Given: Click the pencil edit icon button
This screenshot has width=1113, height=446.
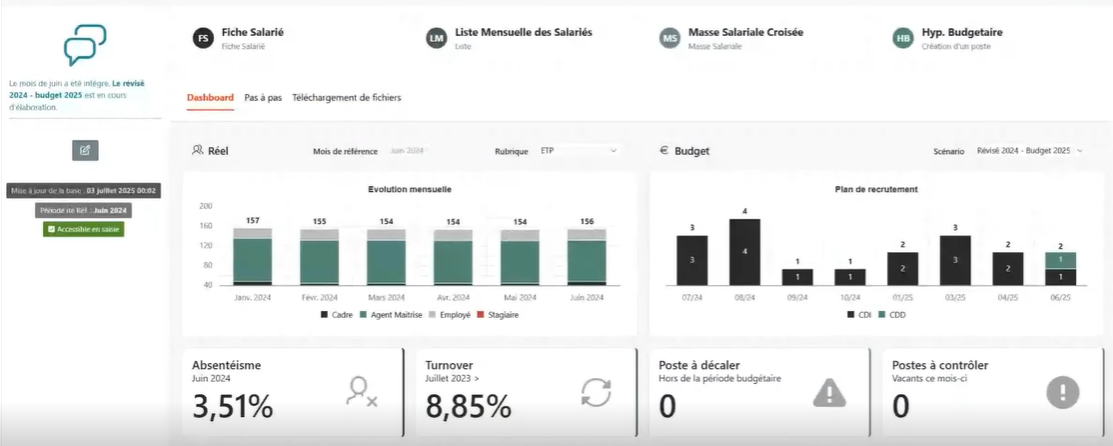Looking at the screenshot, I should point(85,150).
